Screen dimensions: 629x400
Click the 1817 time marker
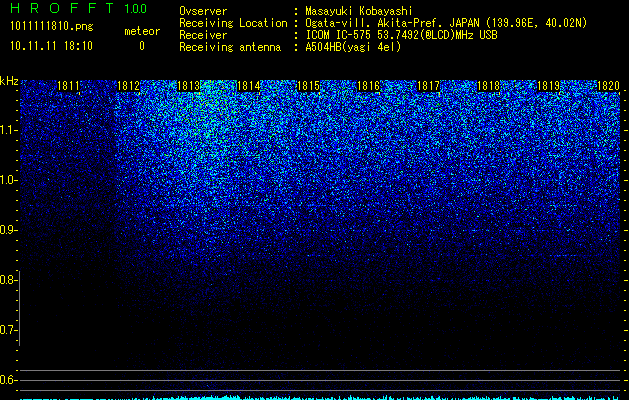428,86
